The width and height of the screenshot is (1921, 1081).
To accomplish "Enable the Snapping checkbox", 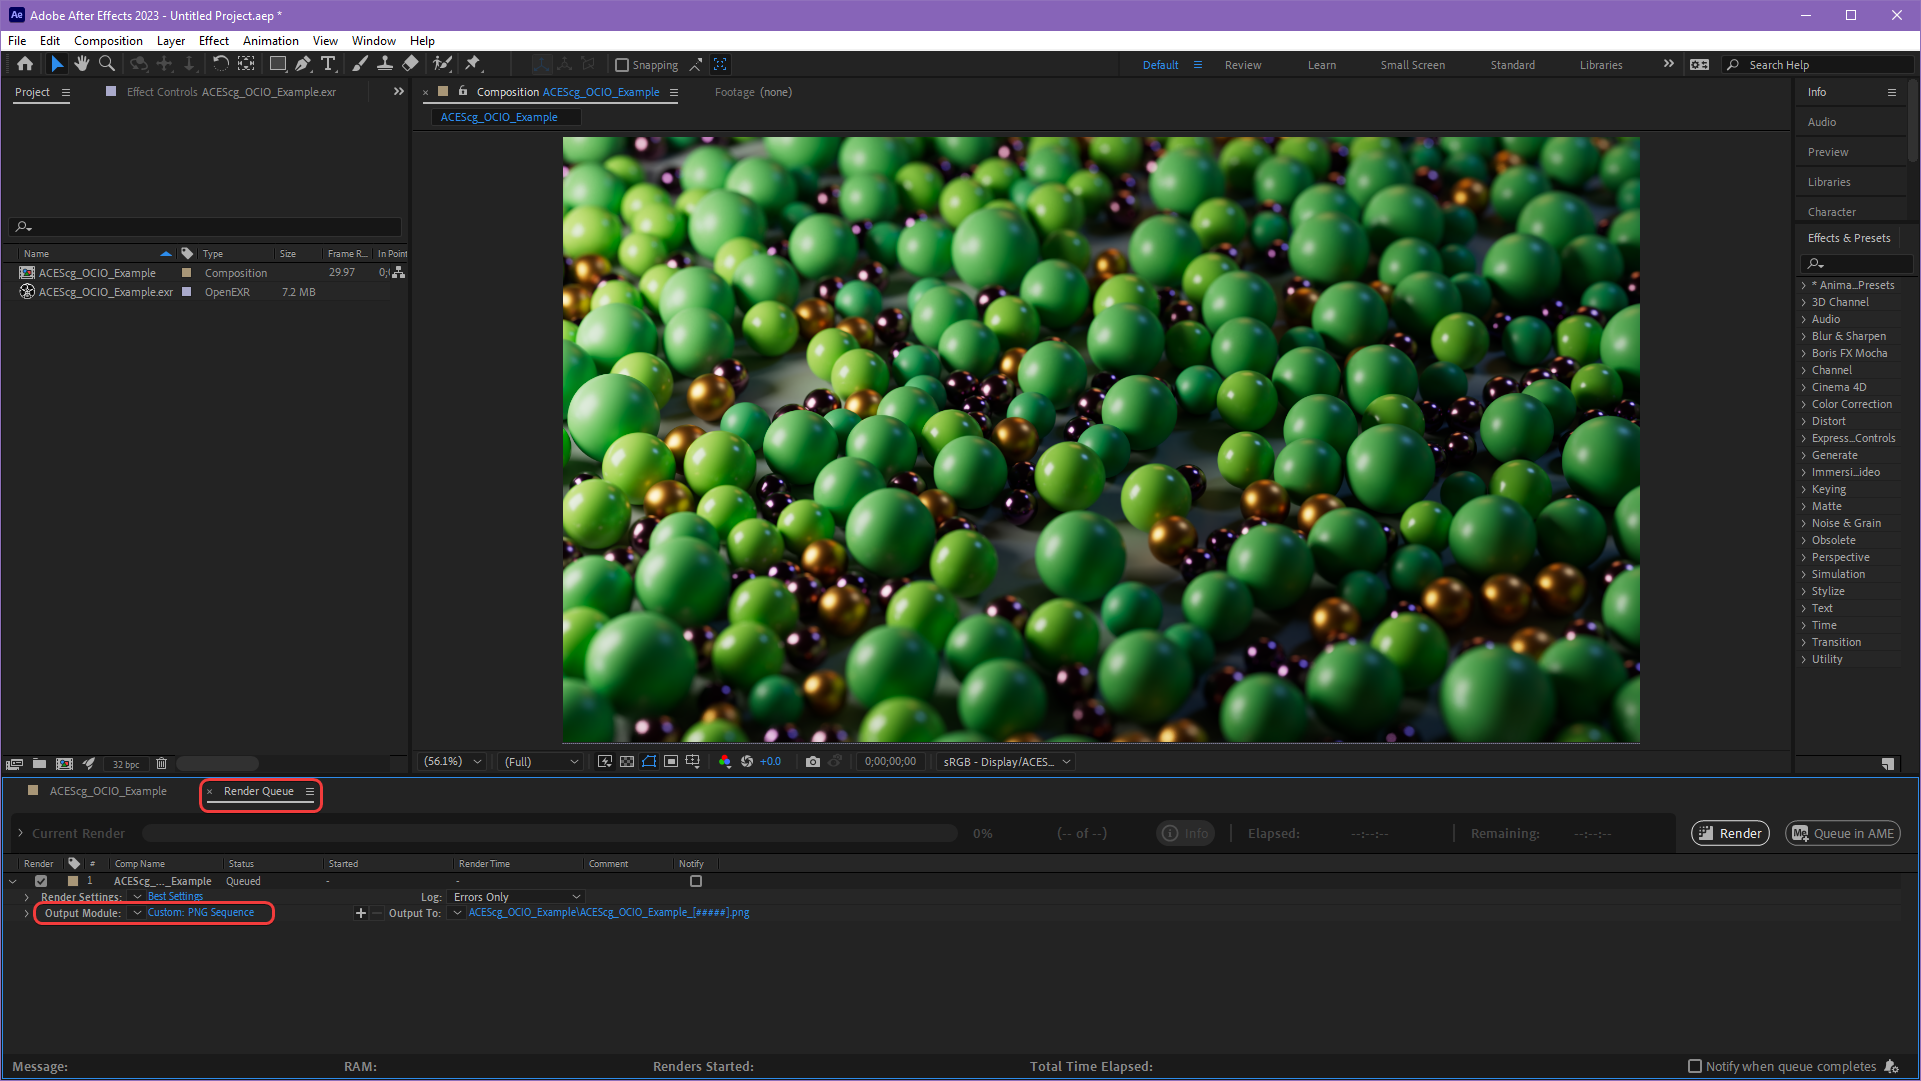I will coord(622,65).
